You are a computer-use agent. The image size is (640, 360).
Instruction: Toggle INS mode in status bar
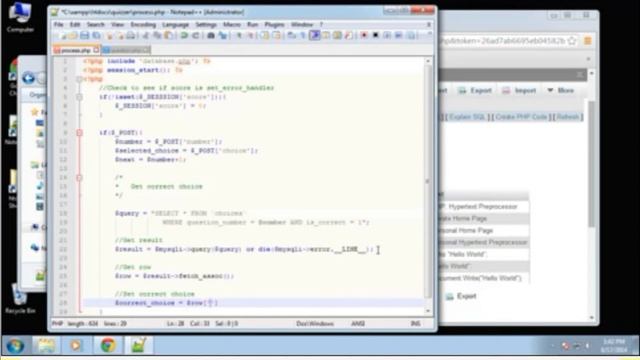(x=415, y=324)
